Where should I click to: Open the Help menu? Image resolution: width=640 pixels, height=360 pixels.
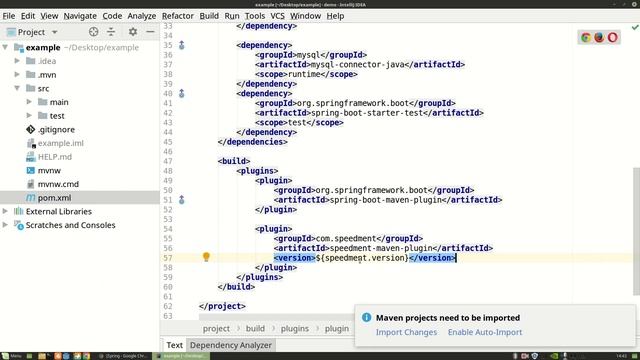pyautogui.click(x=335, y=16)
